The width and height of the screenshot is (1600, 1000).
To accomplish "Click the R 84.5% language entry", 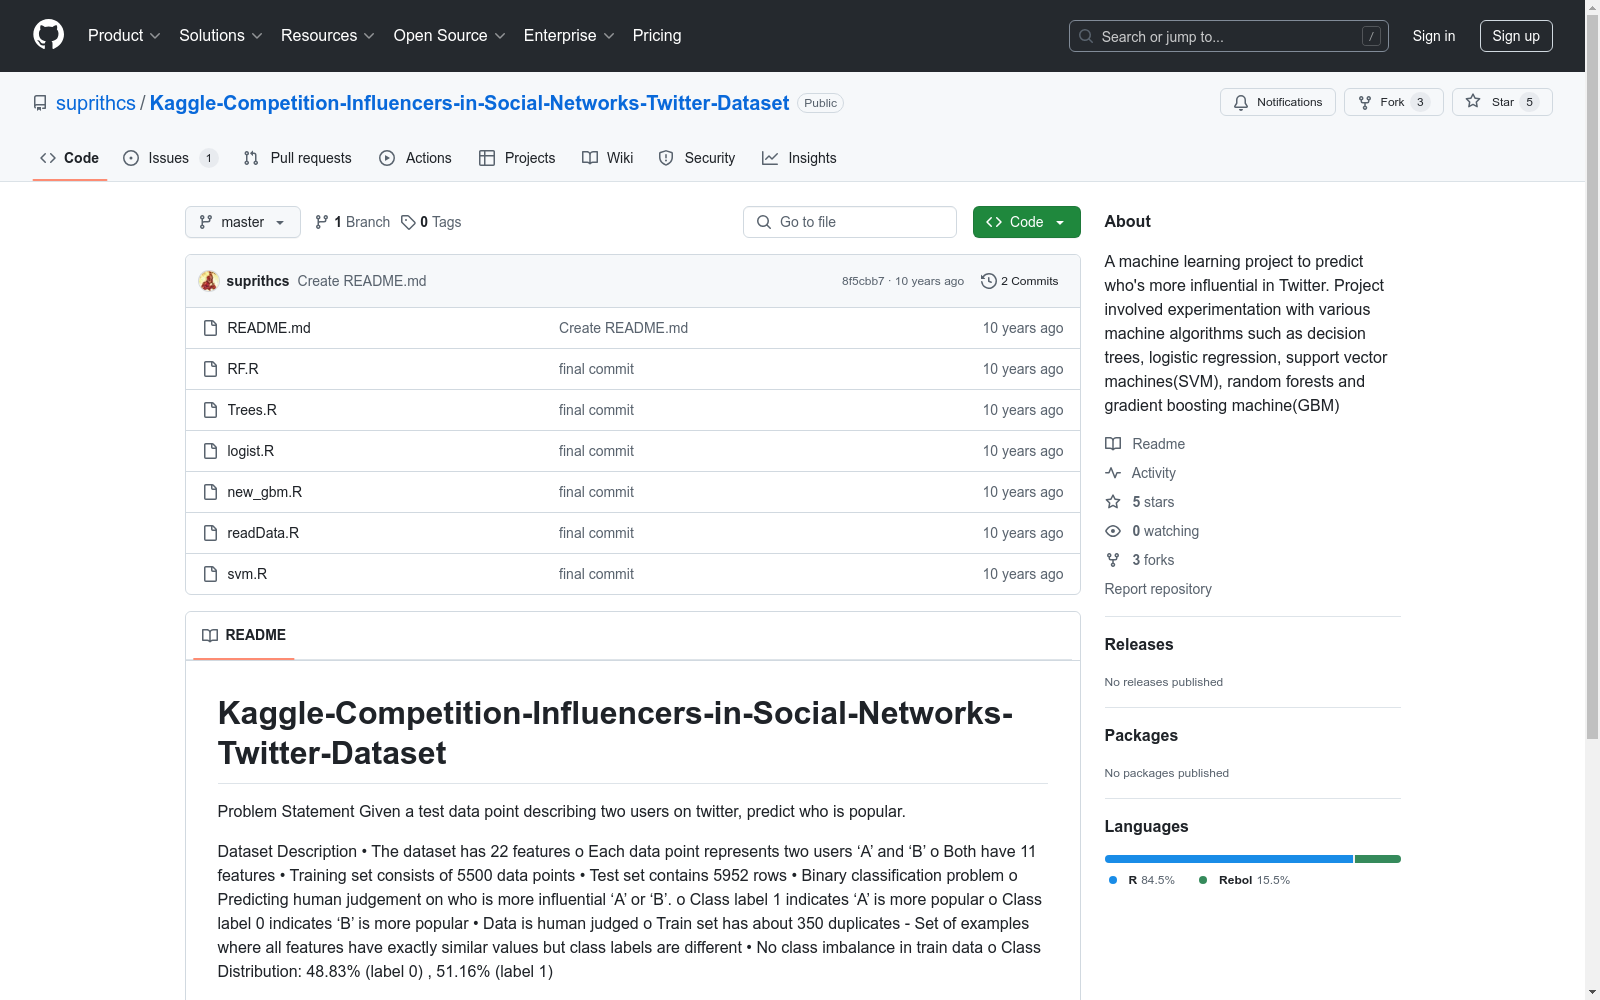I will tap(1142, 880).
